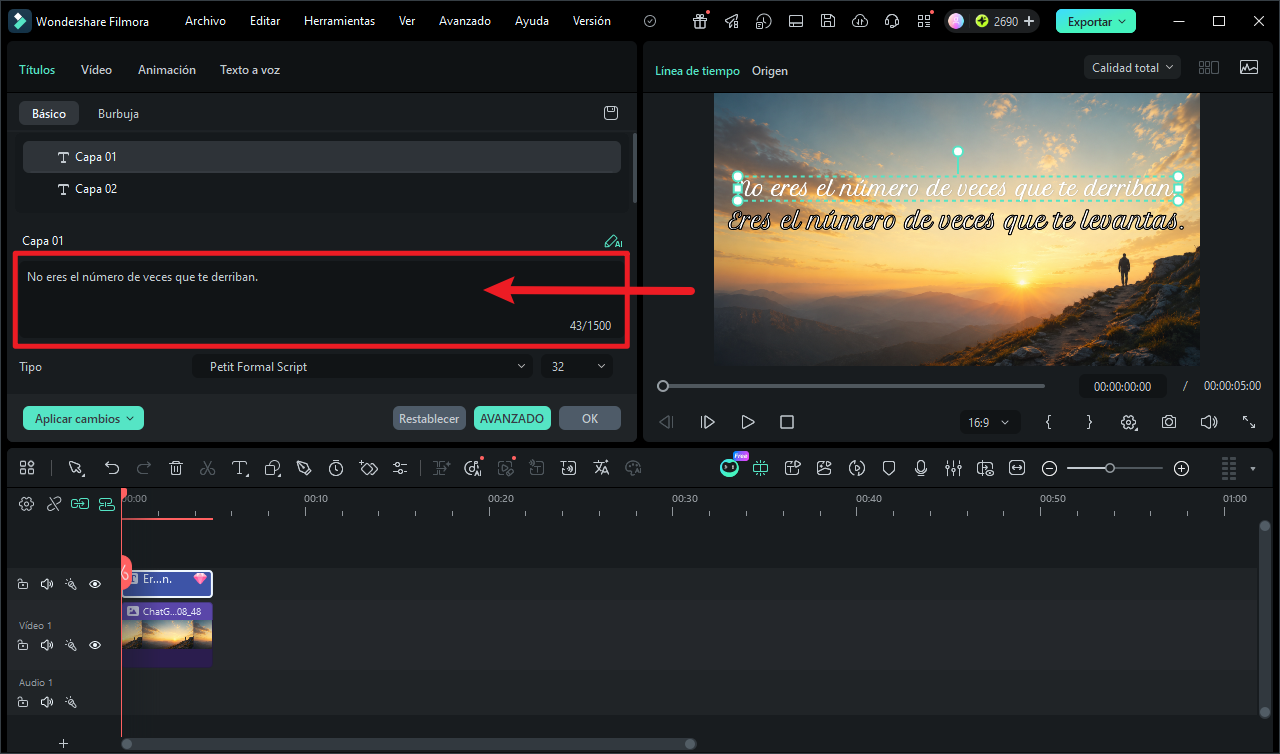Save title preset using icon beside Burbuja tab
Screen dimensions: 1280x754
pos(611,113)
